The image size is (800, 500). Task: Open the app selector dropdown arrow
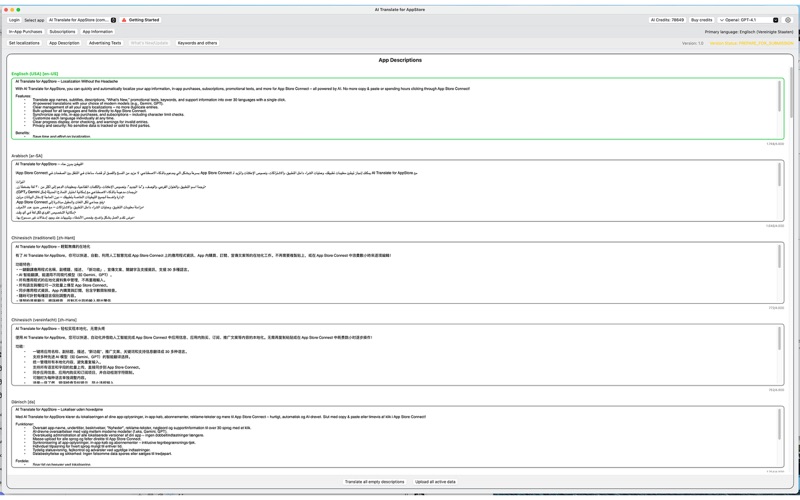coord(113,20)
